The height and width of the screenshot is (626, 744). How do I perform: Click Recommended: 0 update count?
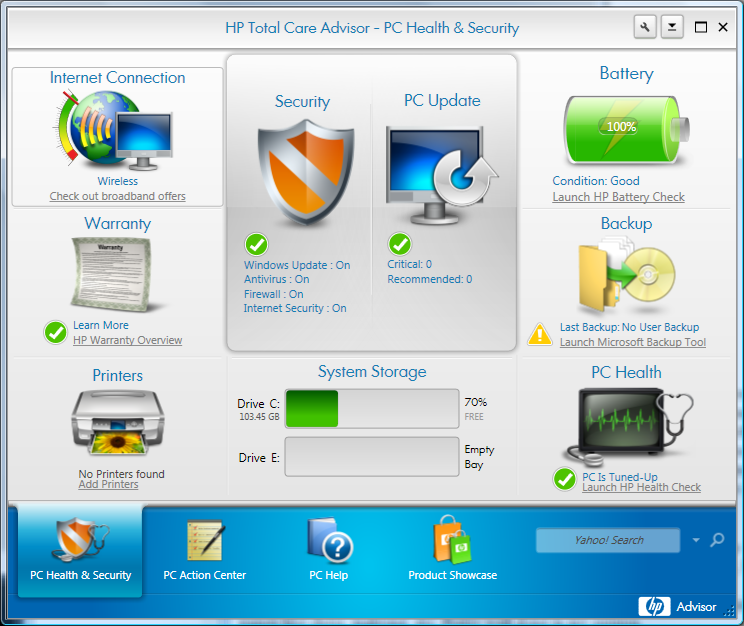pos(430,279)
